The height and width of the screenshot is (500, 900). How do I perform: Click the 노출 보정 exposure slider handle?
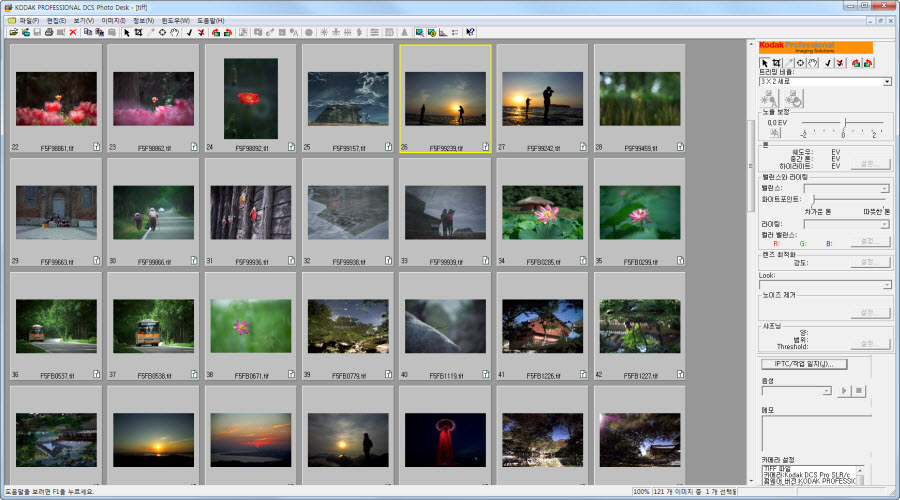[x=843, y=122]
